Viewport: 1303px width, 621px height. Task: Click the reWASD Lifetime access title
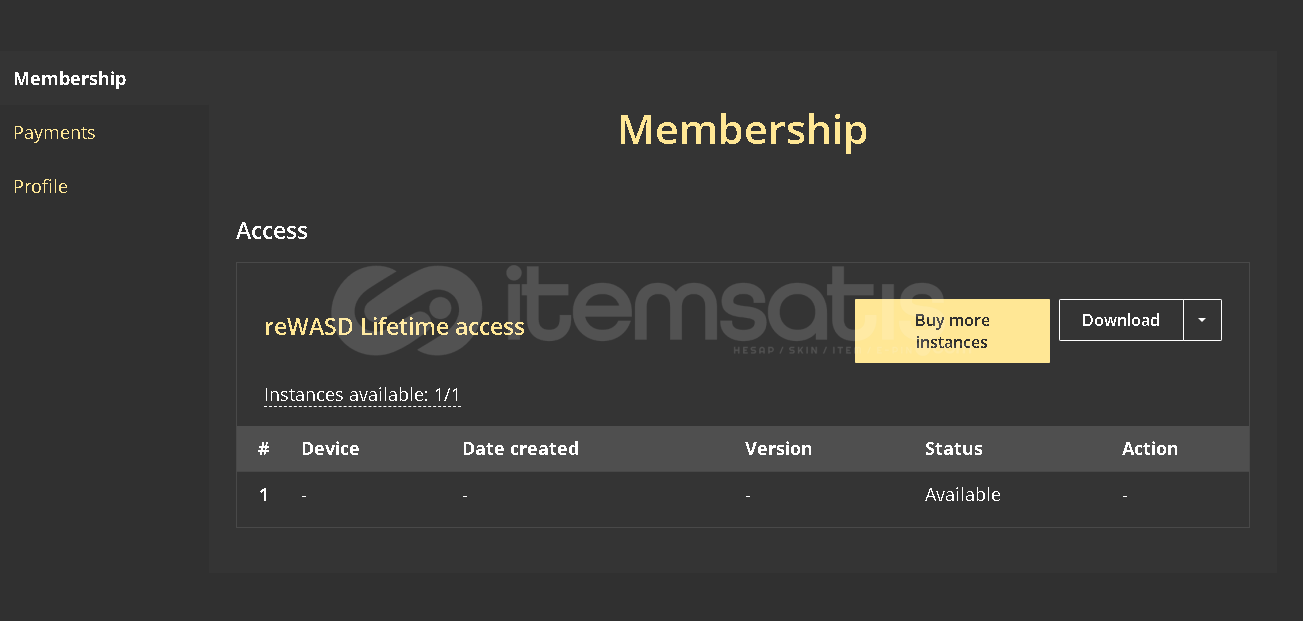394,327
